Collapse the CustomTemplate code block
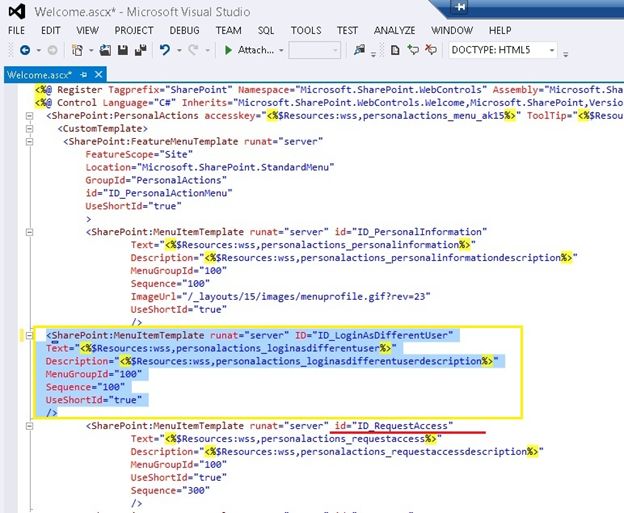 point(29,129)
